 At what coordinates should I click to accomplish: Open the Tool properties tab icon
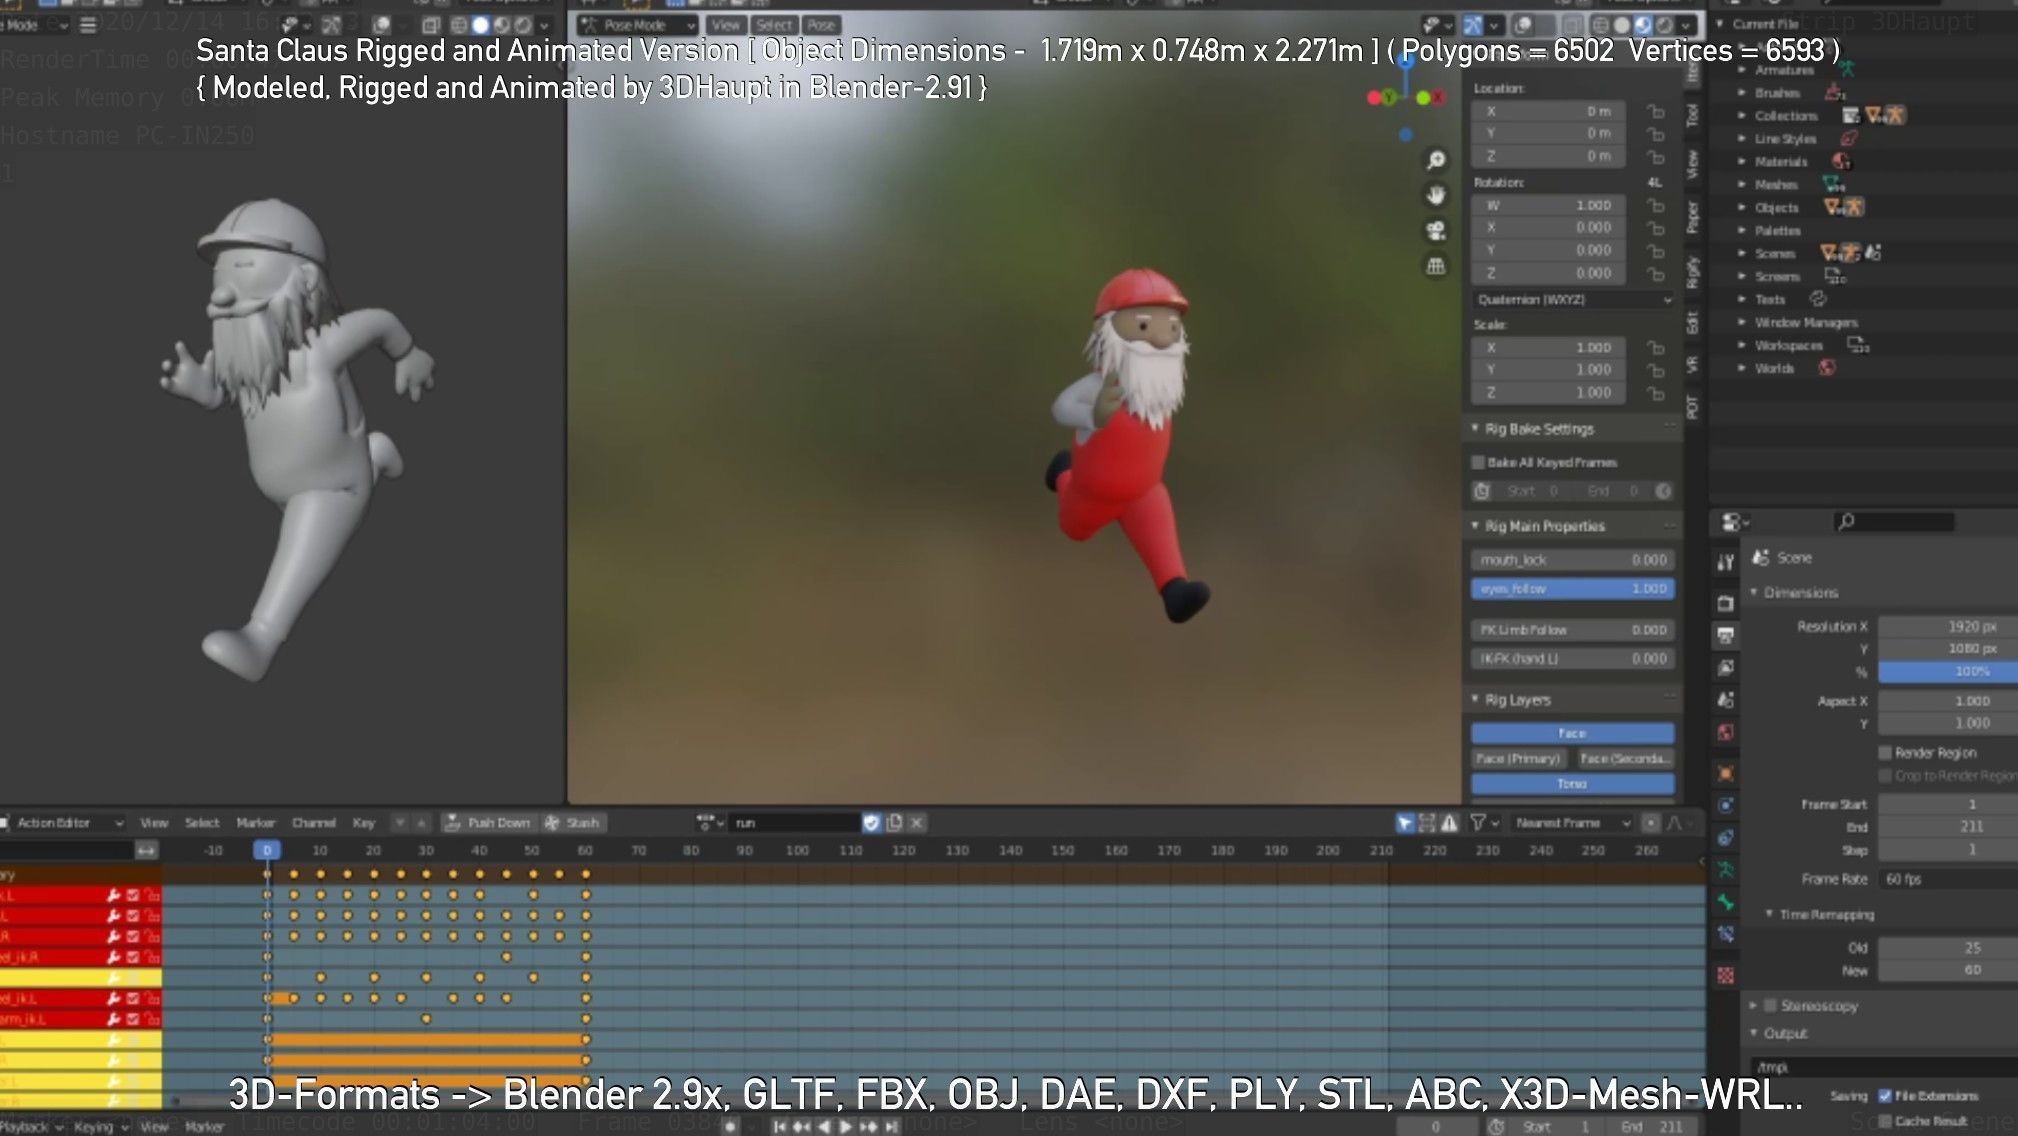click(x=1725, y=562)
